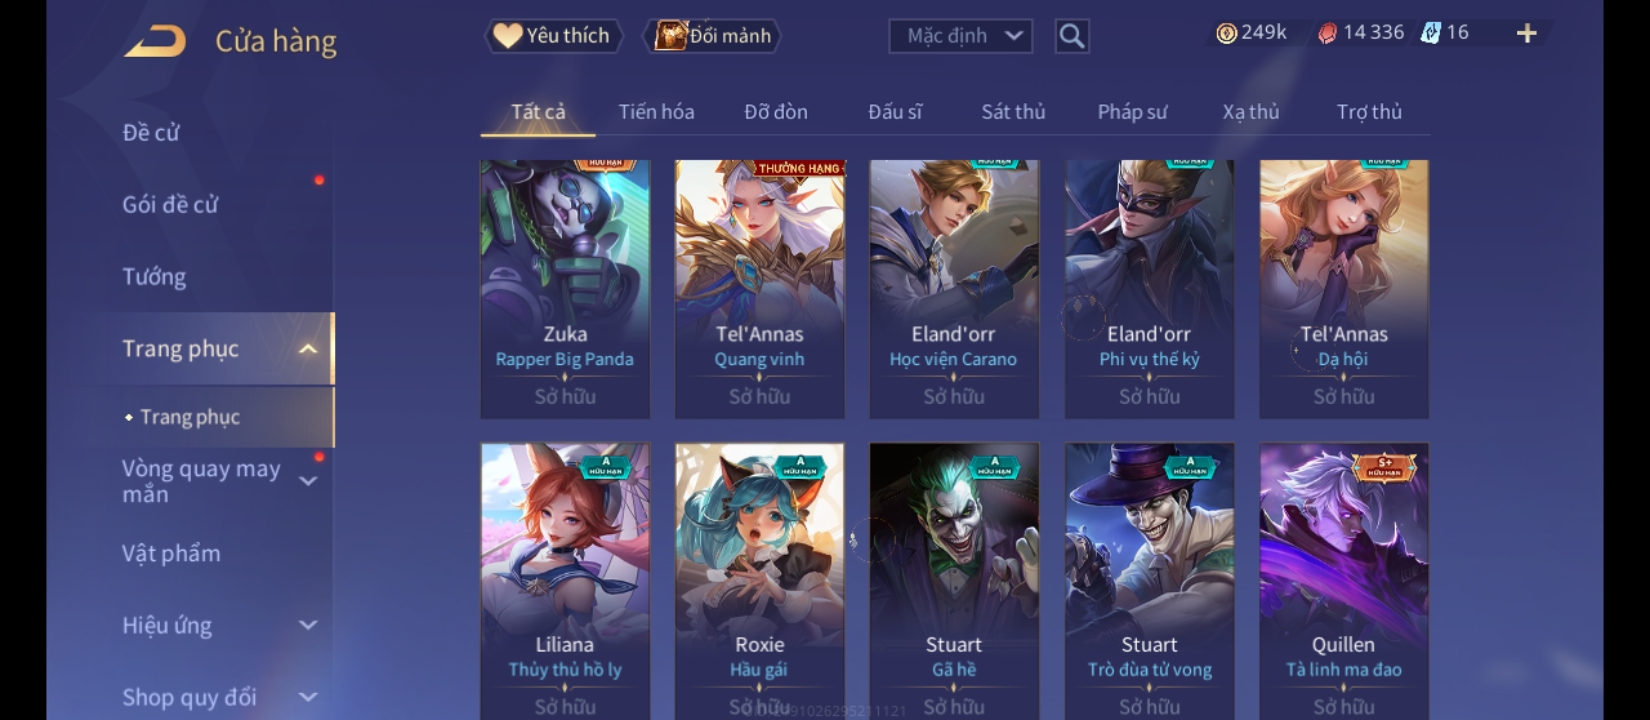Tap the plus icon to add currency
The image size is (1650, 720).
pos(1526,34)
